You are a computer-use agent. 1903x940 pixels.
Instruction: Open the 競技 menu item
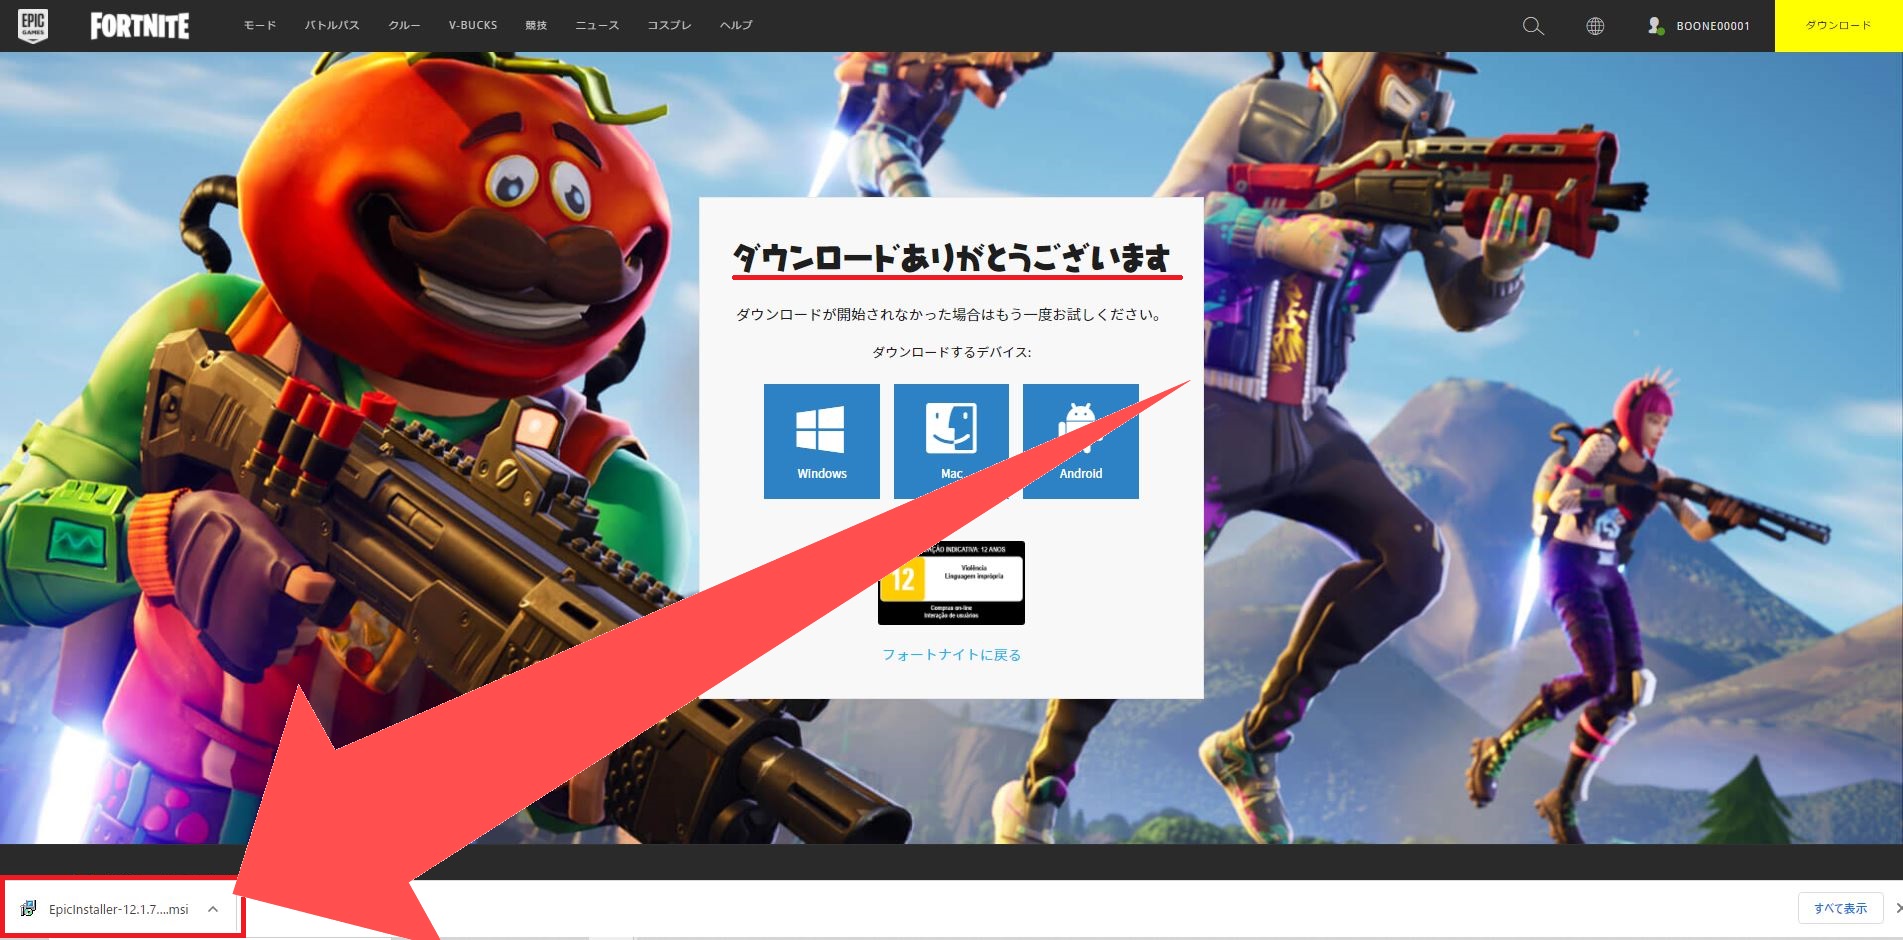point(536,26)
